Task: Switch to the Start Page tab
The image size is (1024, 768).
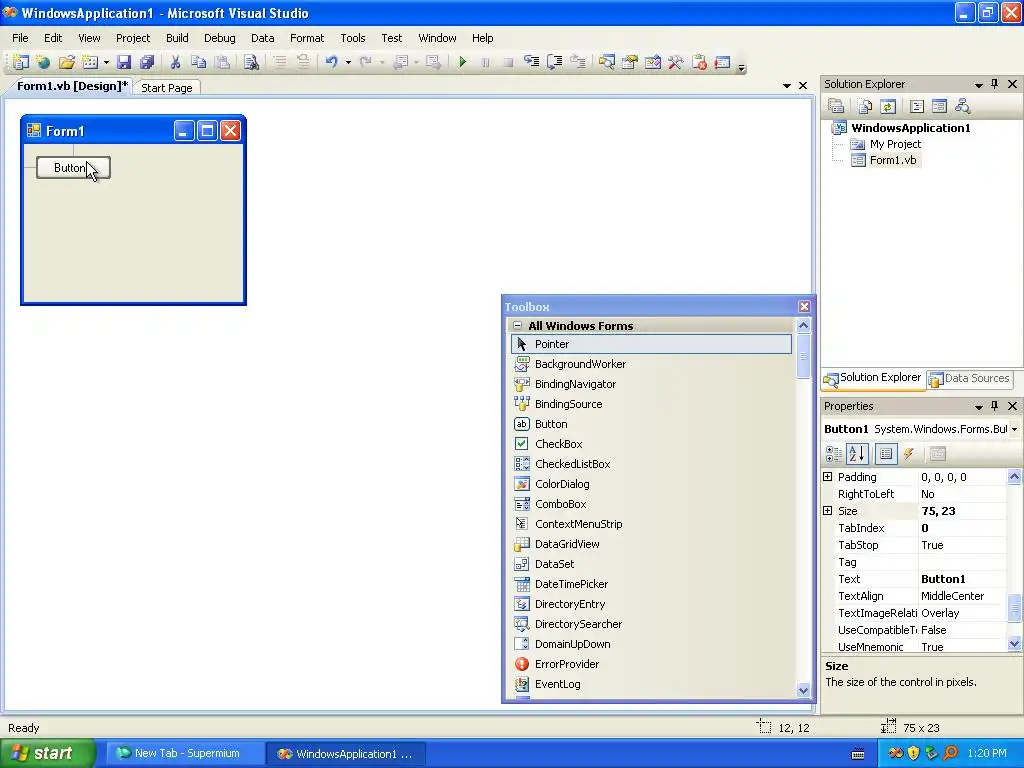Action: point(167,88)
